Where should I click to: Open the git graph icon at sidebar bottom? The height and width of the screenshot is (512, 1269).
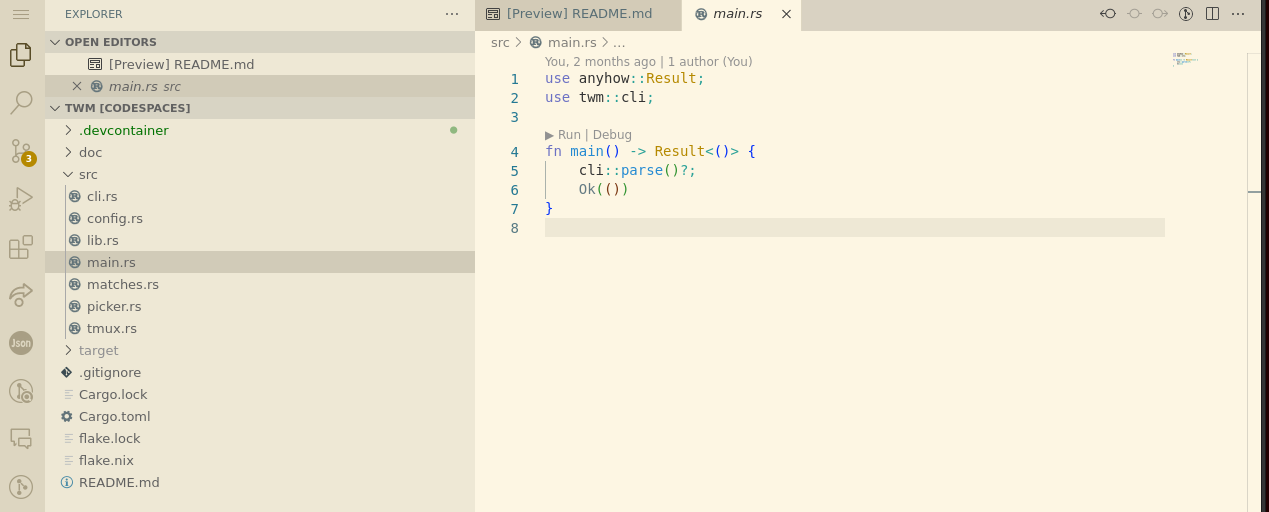pos(21,487)
